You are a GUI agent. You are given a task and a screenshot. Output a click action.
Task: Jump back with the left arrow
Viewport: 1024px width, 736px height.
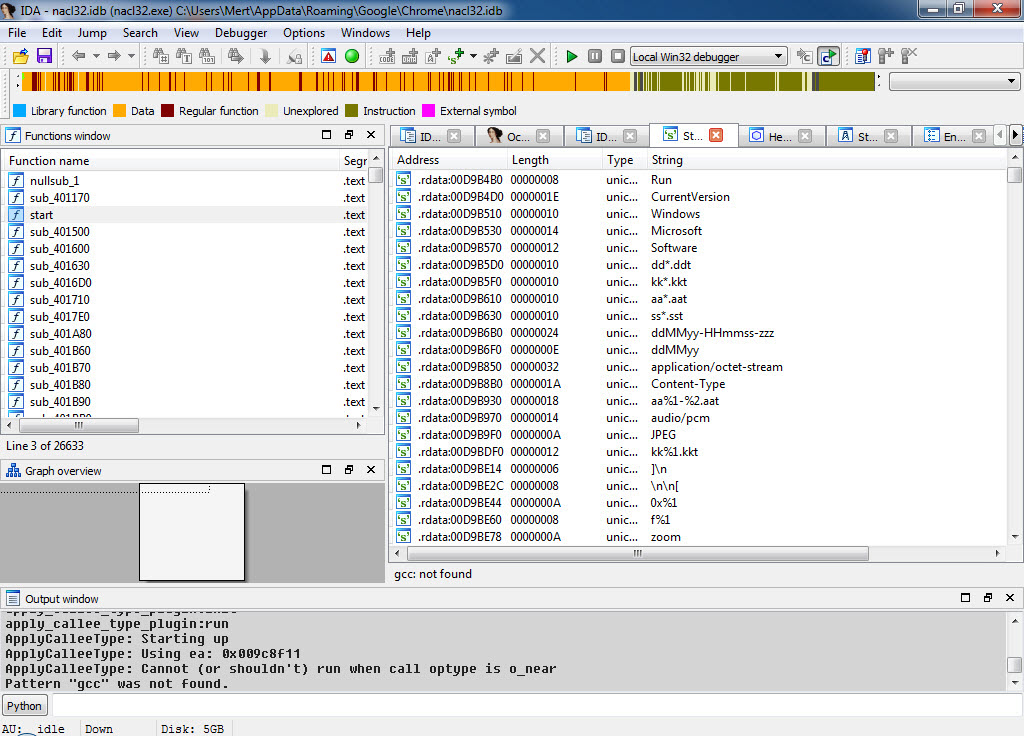click(x=78, y=56)
